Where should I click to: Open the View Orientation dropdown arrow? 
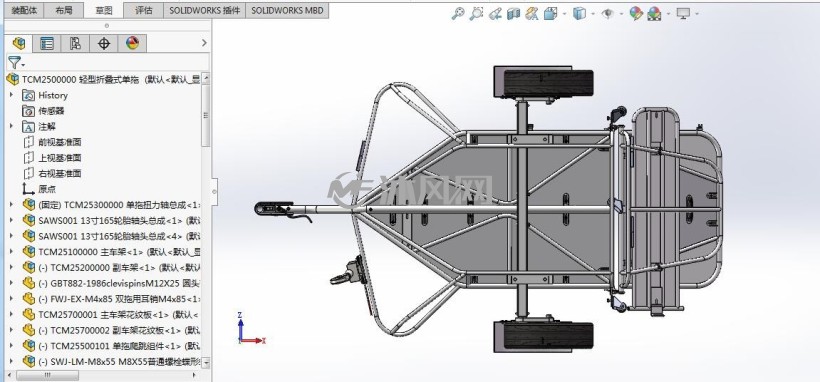(x=564, y=14)
